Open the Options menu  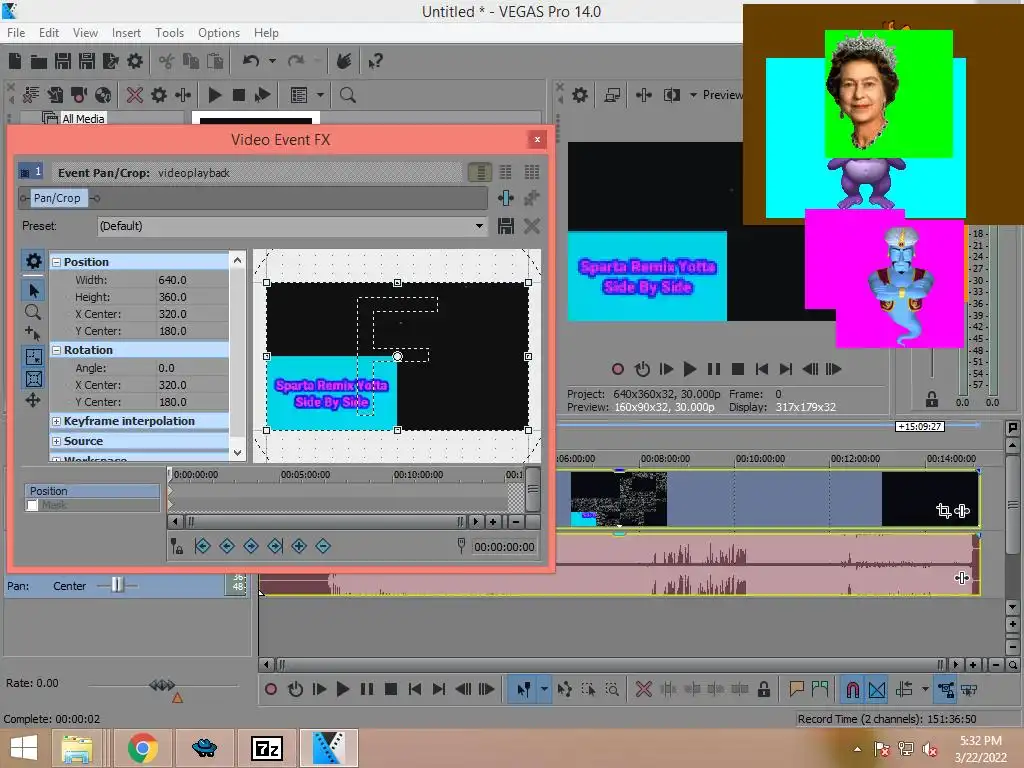(x=219, y=33)
